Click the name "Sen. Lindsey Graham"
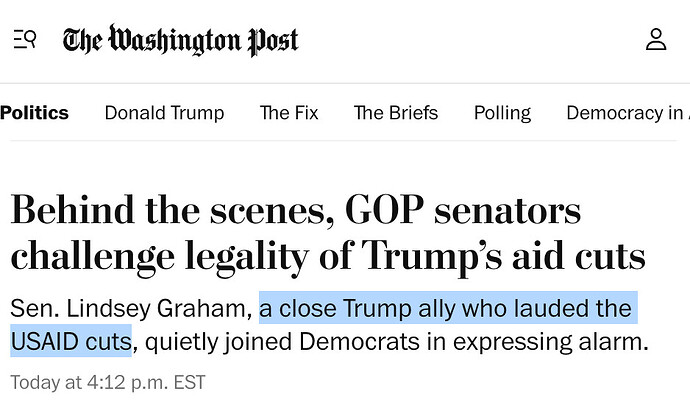The width and height of the screenshot is (690, 407). 131,308
